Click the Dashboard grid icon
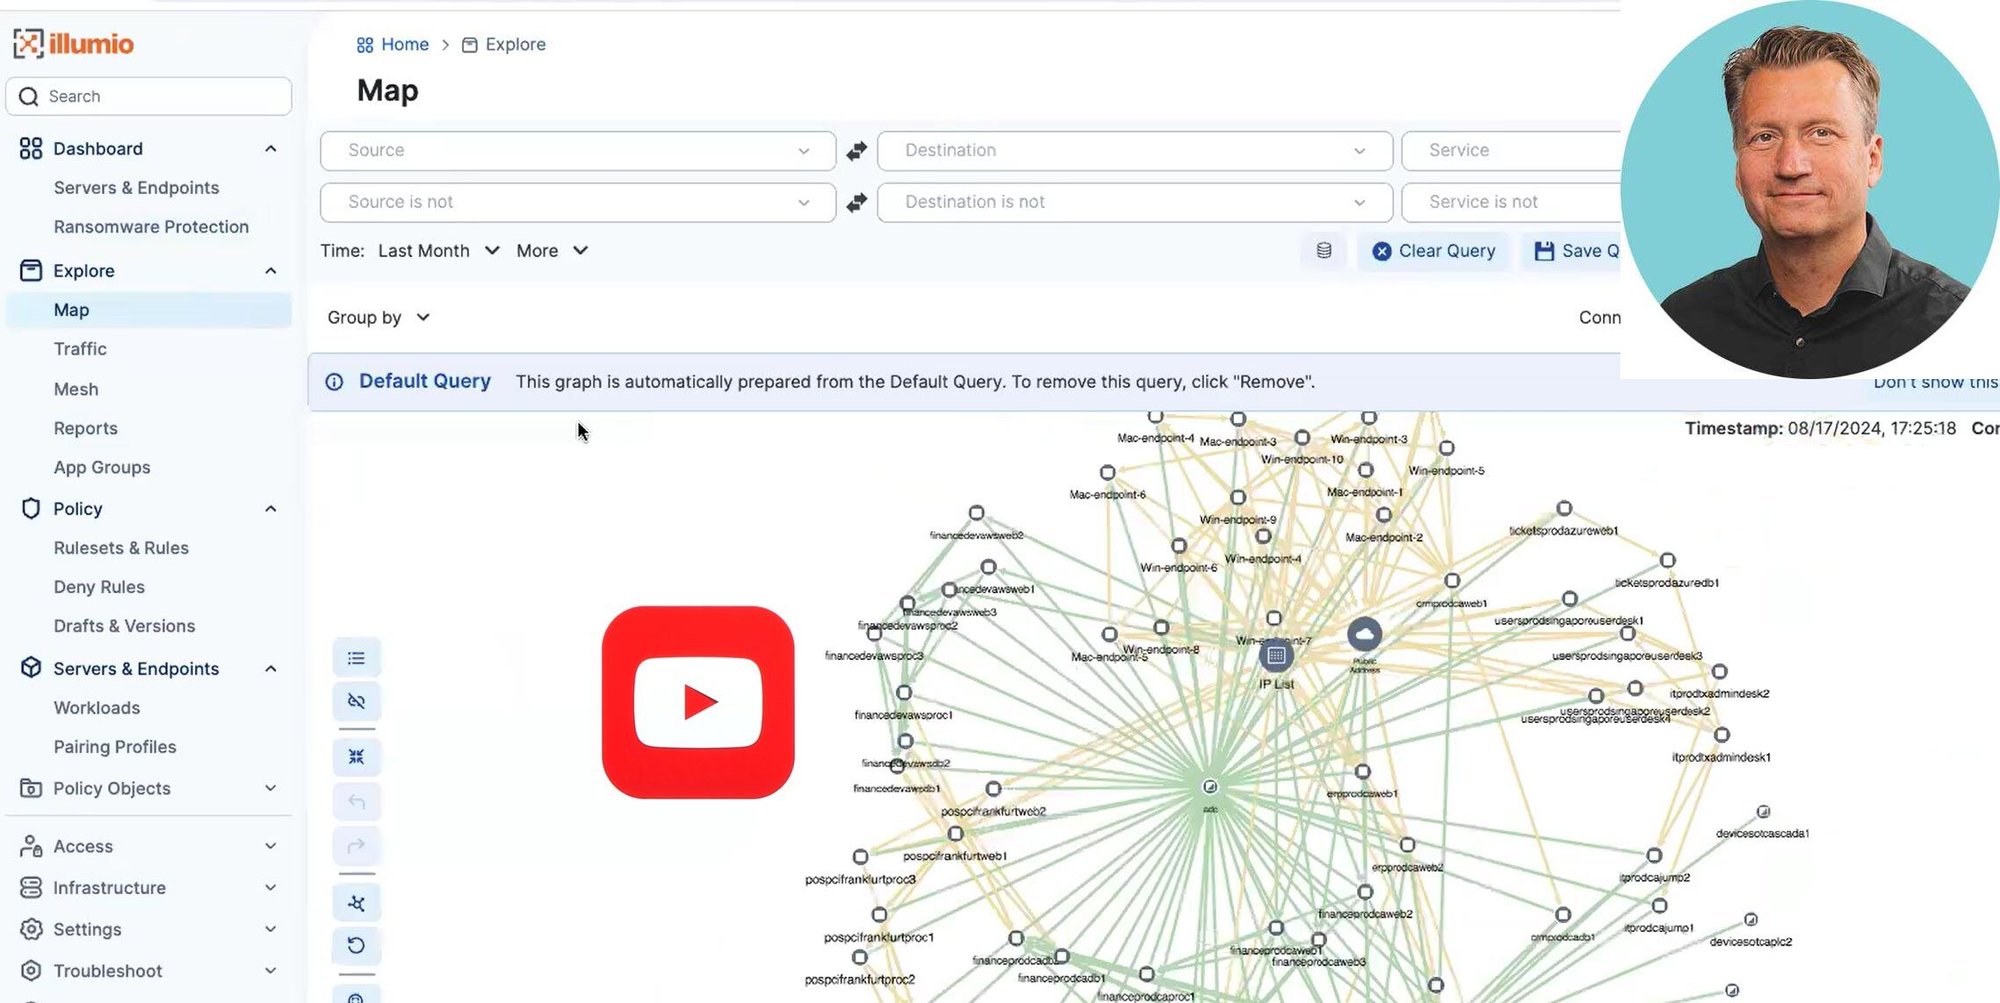Screen dimensions: 2000x1003 click(x=31, y=148)
